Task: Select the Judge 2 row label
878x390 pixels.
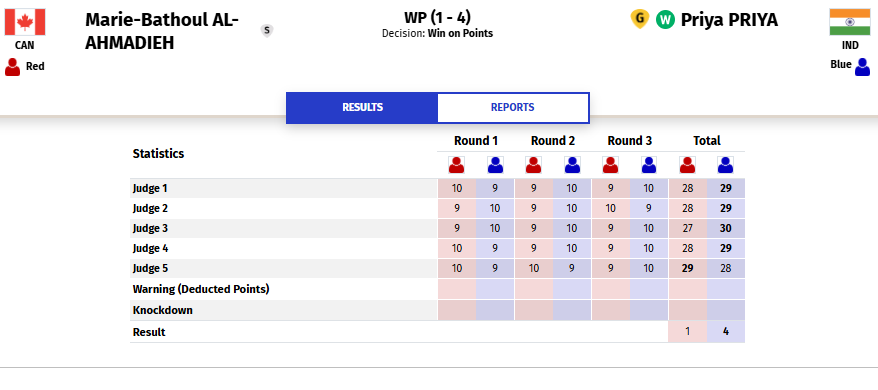Action: point(150,208)
